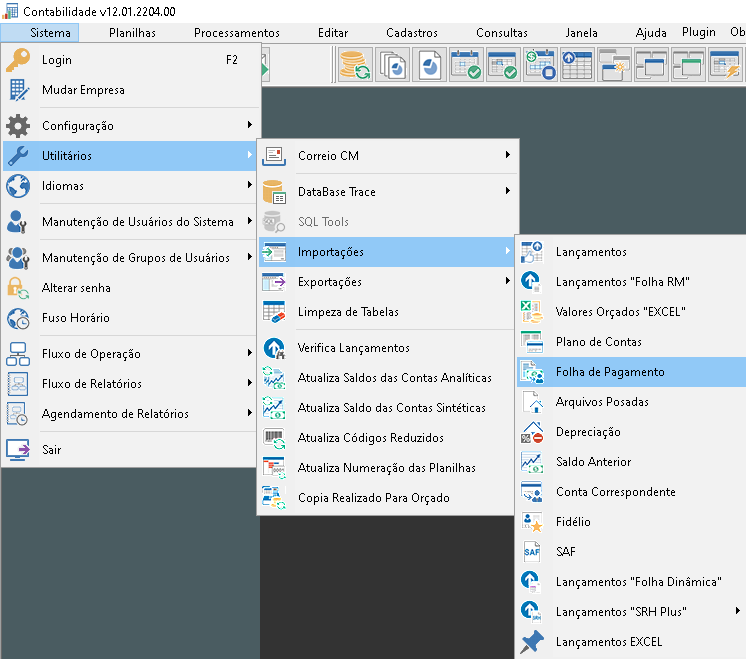Click the Excel icon beside Valores Orçados
The image size is (746, 659).
pyautogui.click(x=531, y=312)
